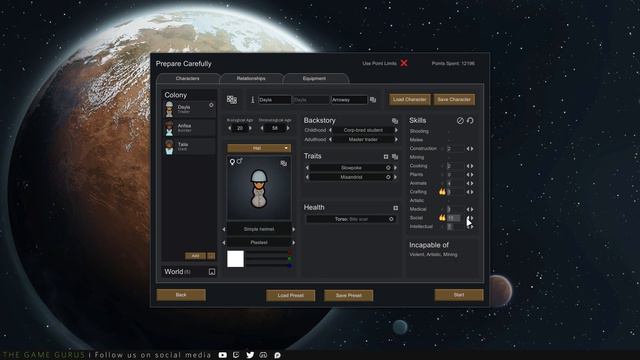Screen dimensions: 640x360
Task: Click Load Preset button
Action: 291,296
